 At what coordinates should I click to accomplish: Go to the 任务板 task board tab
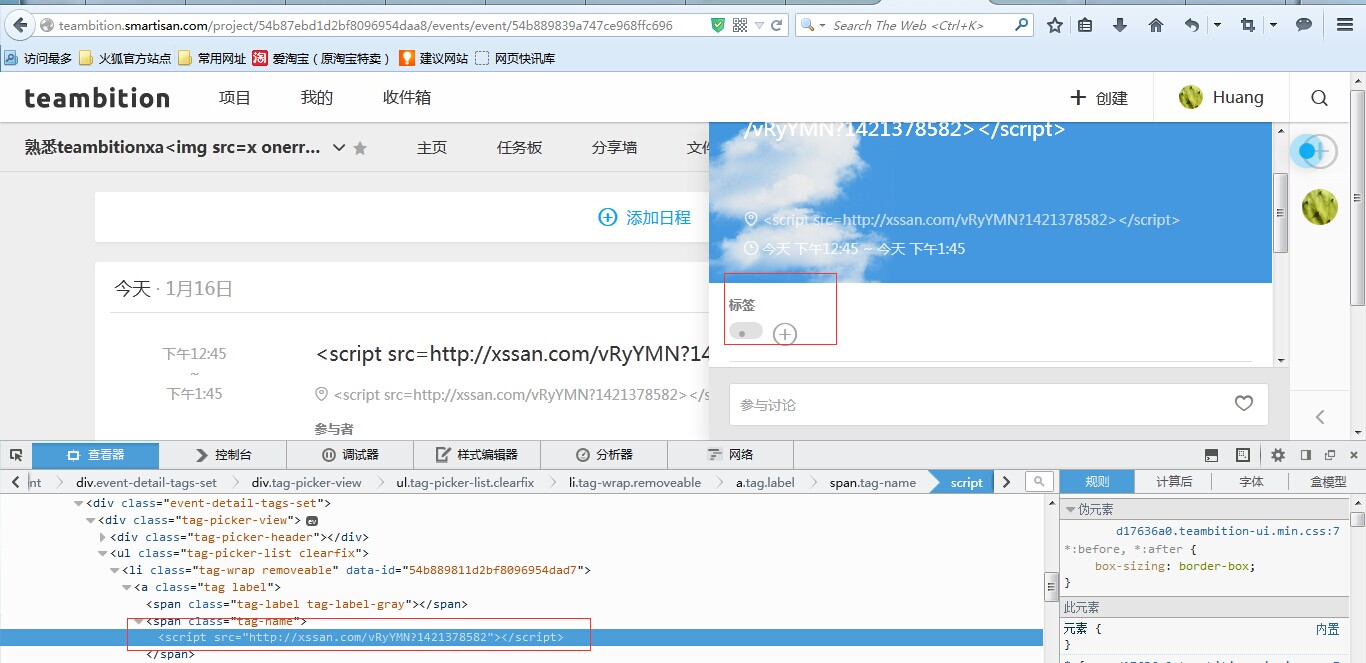pos(519,148)
